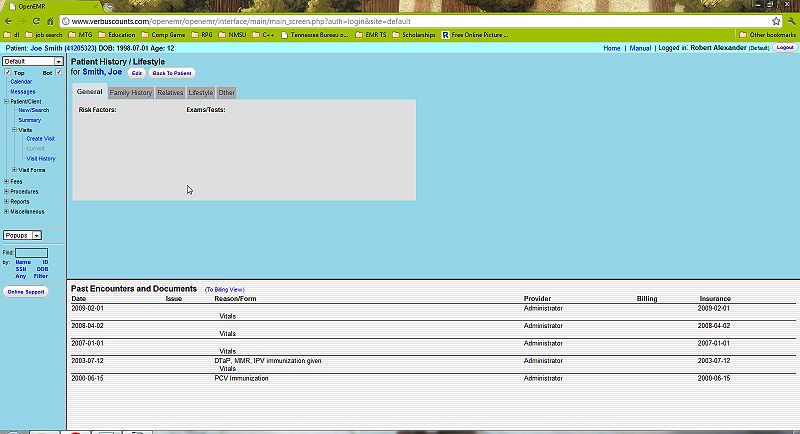This screenshot has height=434, width=800.
Task: Switch to the Lifestyle tab
Action: [x=200, y=93]
